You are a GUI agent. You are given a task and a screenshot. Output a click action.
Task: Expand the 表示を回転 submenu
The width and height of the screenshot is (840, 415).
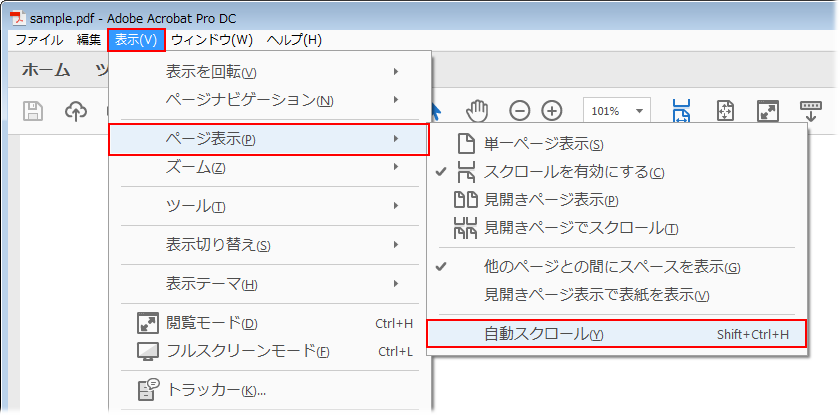tap(269, 71)
